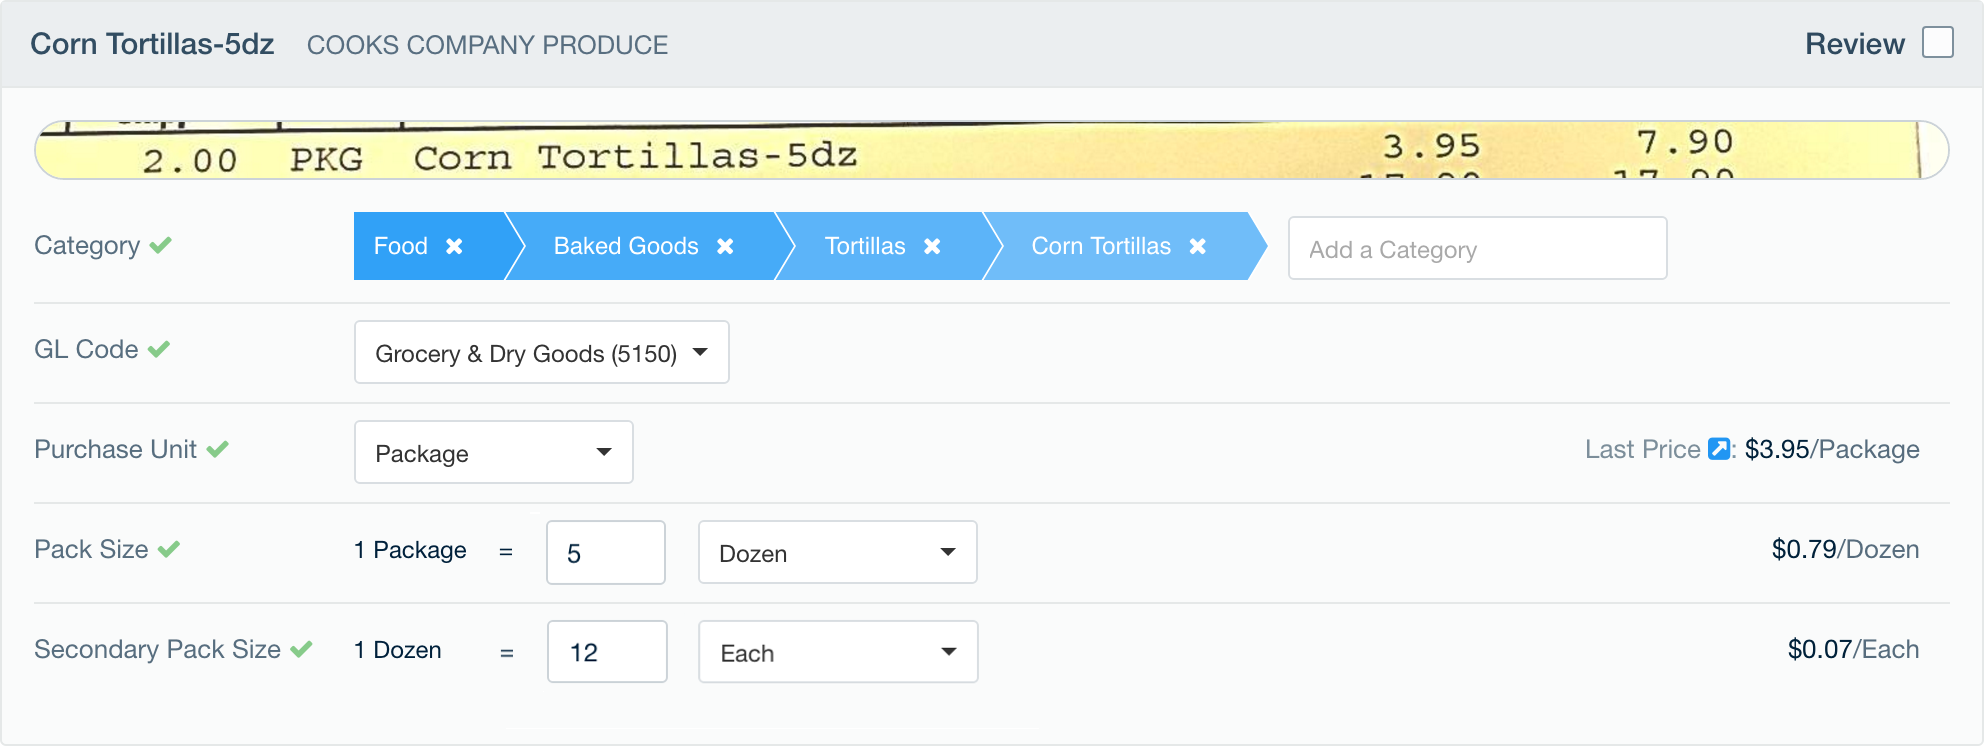
Task: Open the Dozen unit dropdown
Action: [837, 552]
